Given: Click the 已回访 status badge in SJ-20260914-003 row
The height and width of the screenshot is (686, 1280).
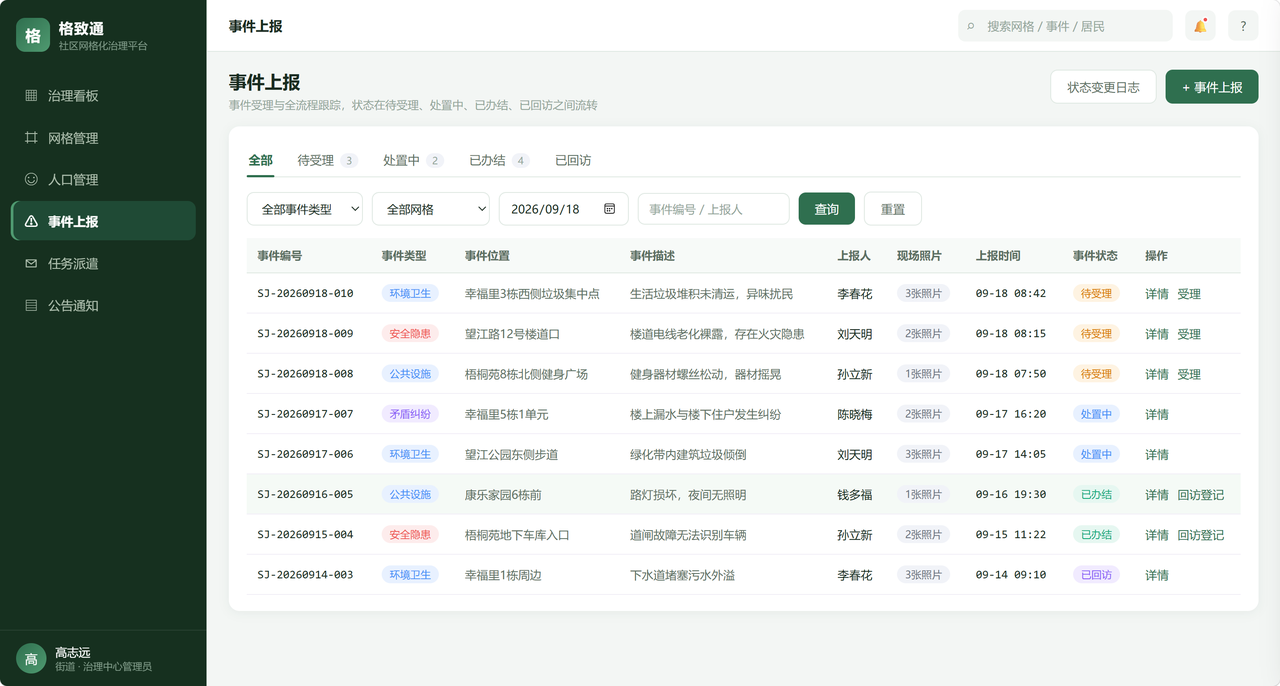Looking at the screenshot, I should [x=1096, y=575].
